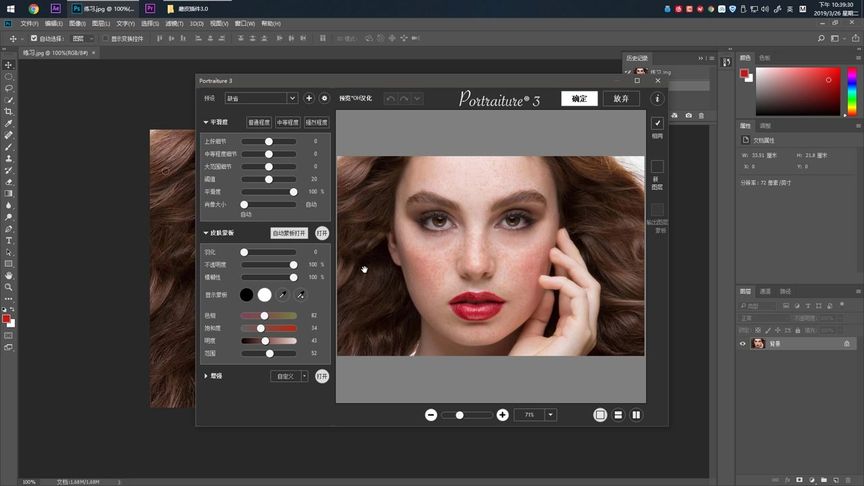Click the add preset plus icon
This screenshot has width=864, height=486.
pos(309,99)
